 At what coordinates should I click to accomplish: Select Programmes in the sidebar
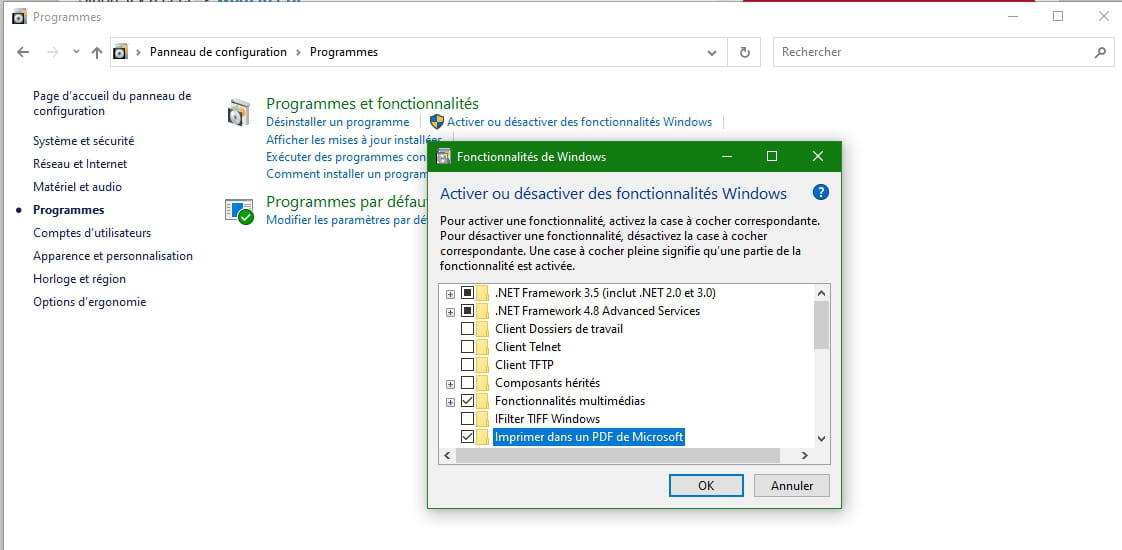pyautogui.click(x=69, y=210)
